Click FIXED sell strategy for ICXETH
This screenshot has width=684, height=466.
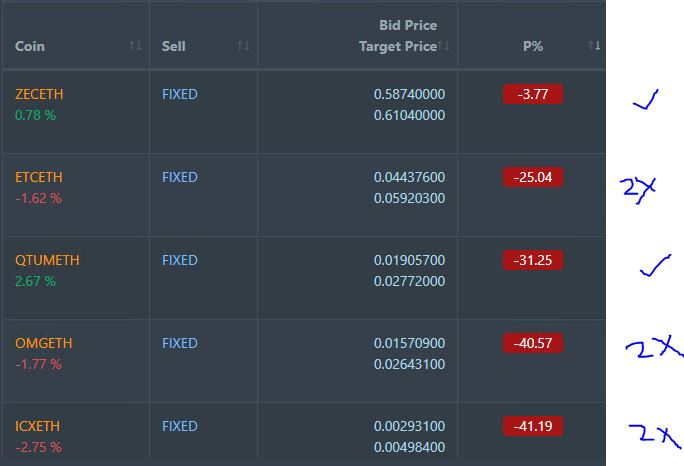180,426
